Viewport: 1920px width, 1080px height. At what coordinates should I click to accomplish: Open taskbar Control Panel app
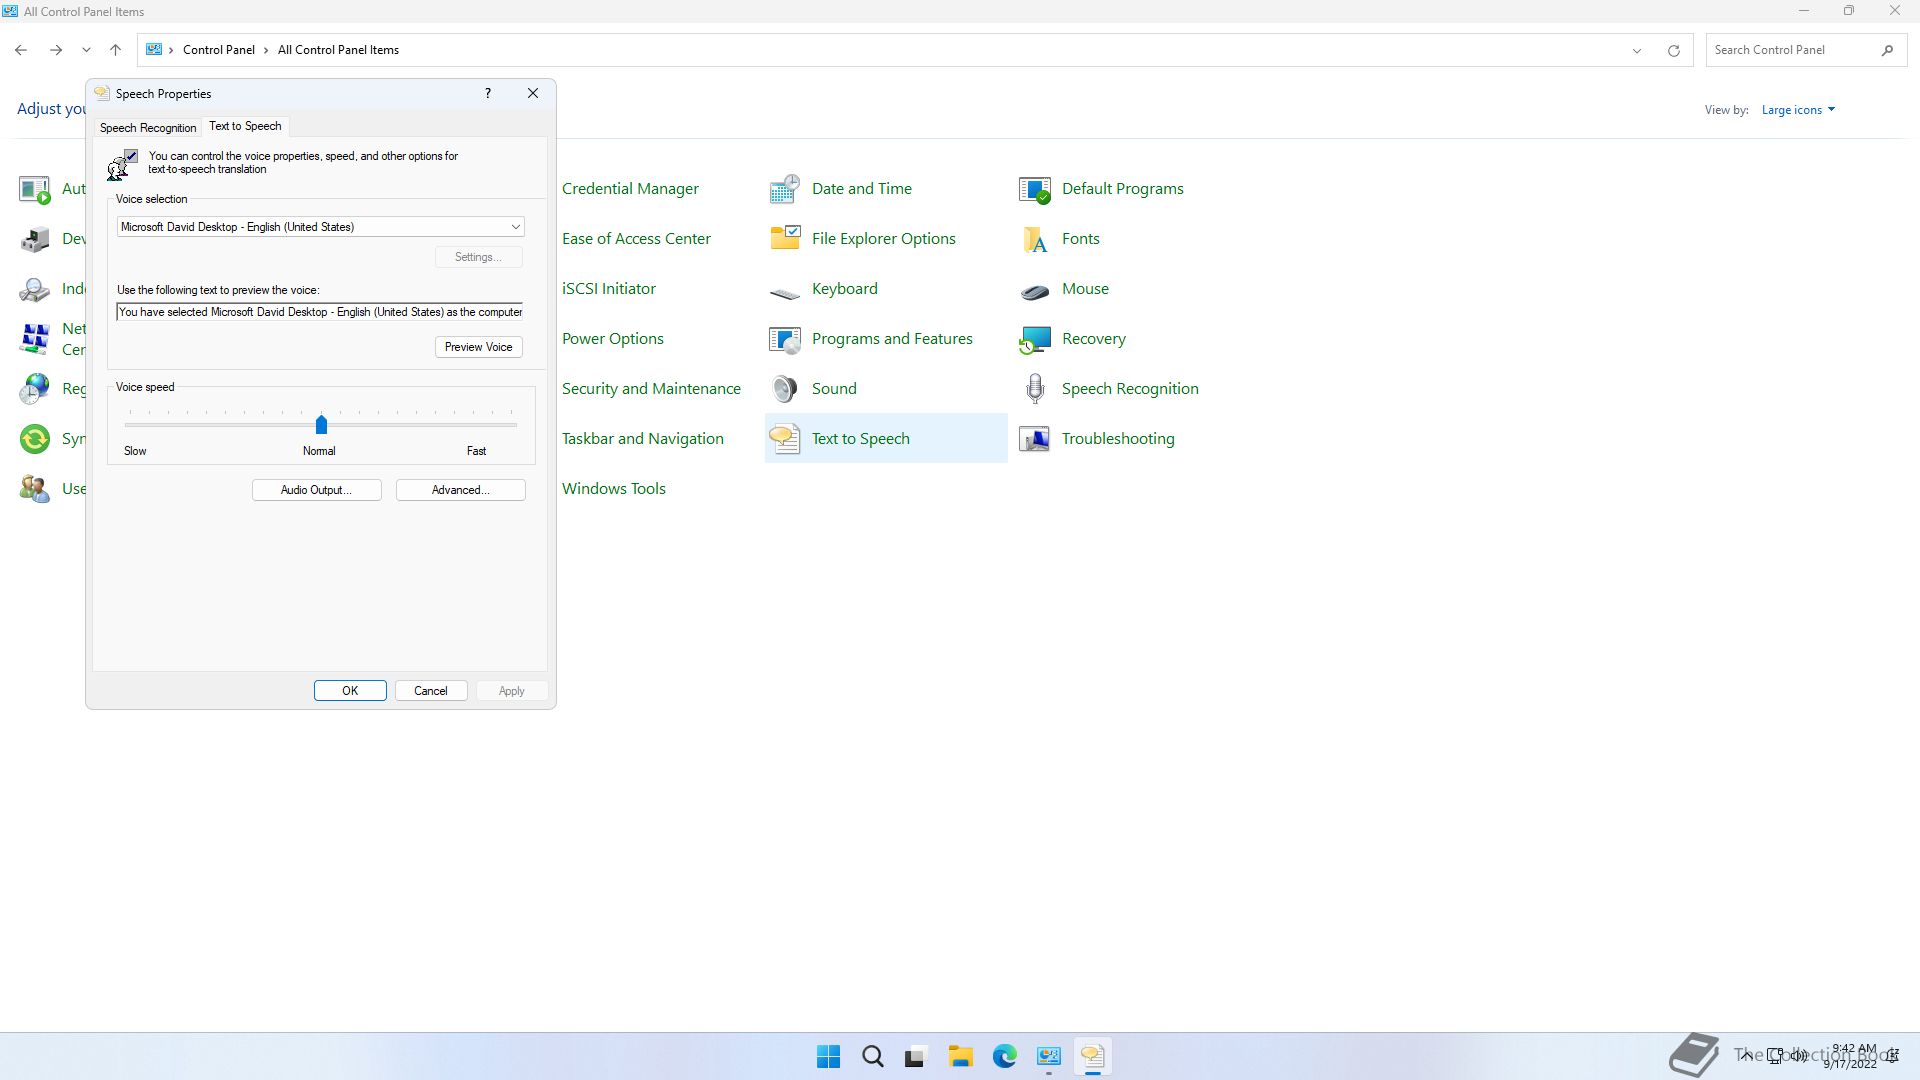(1048, 1056)
